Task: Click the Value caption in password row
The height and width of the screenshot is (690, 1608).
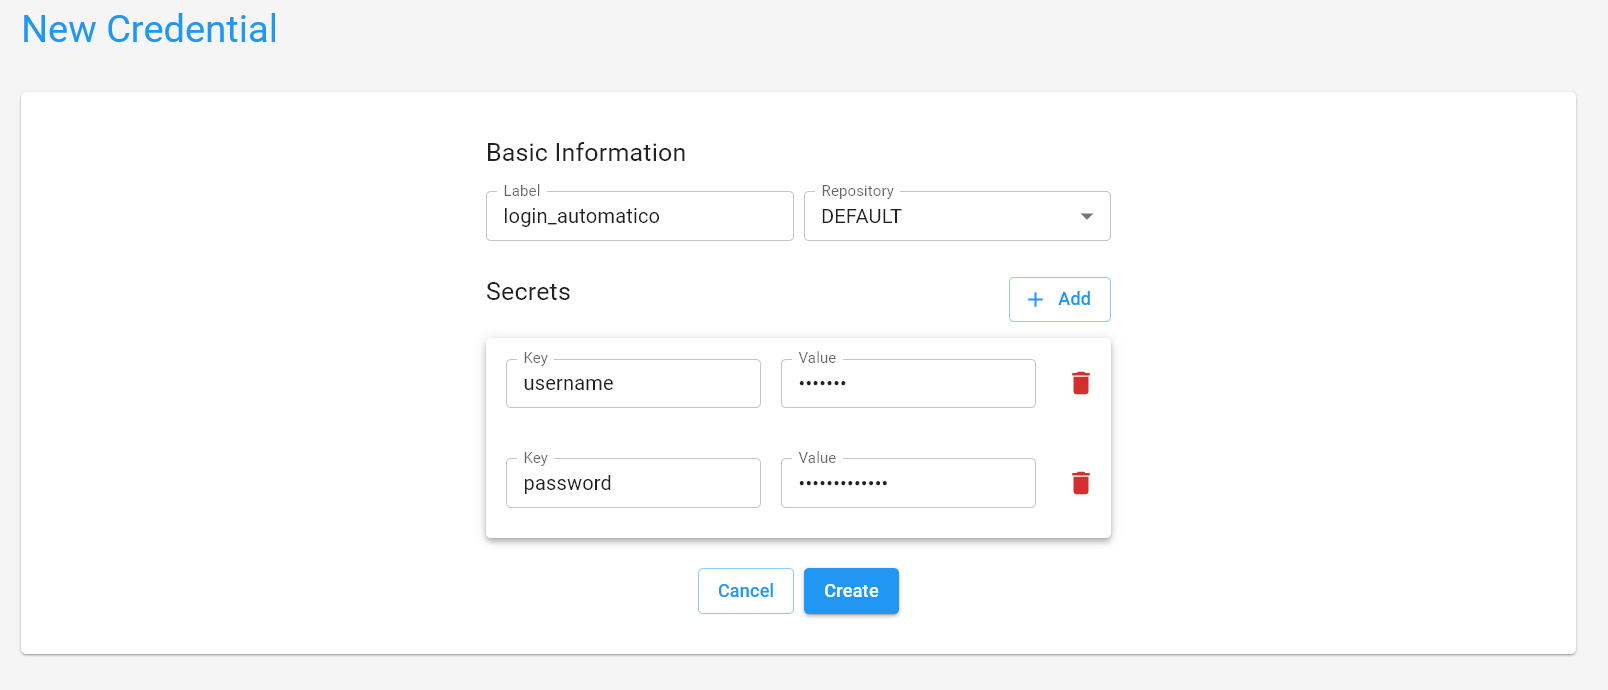Action: 816,458
